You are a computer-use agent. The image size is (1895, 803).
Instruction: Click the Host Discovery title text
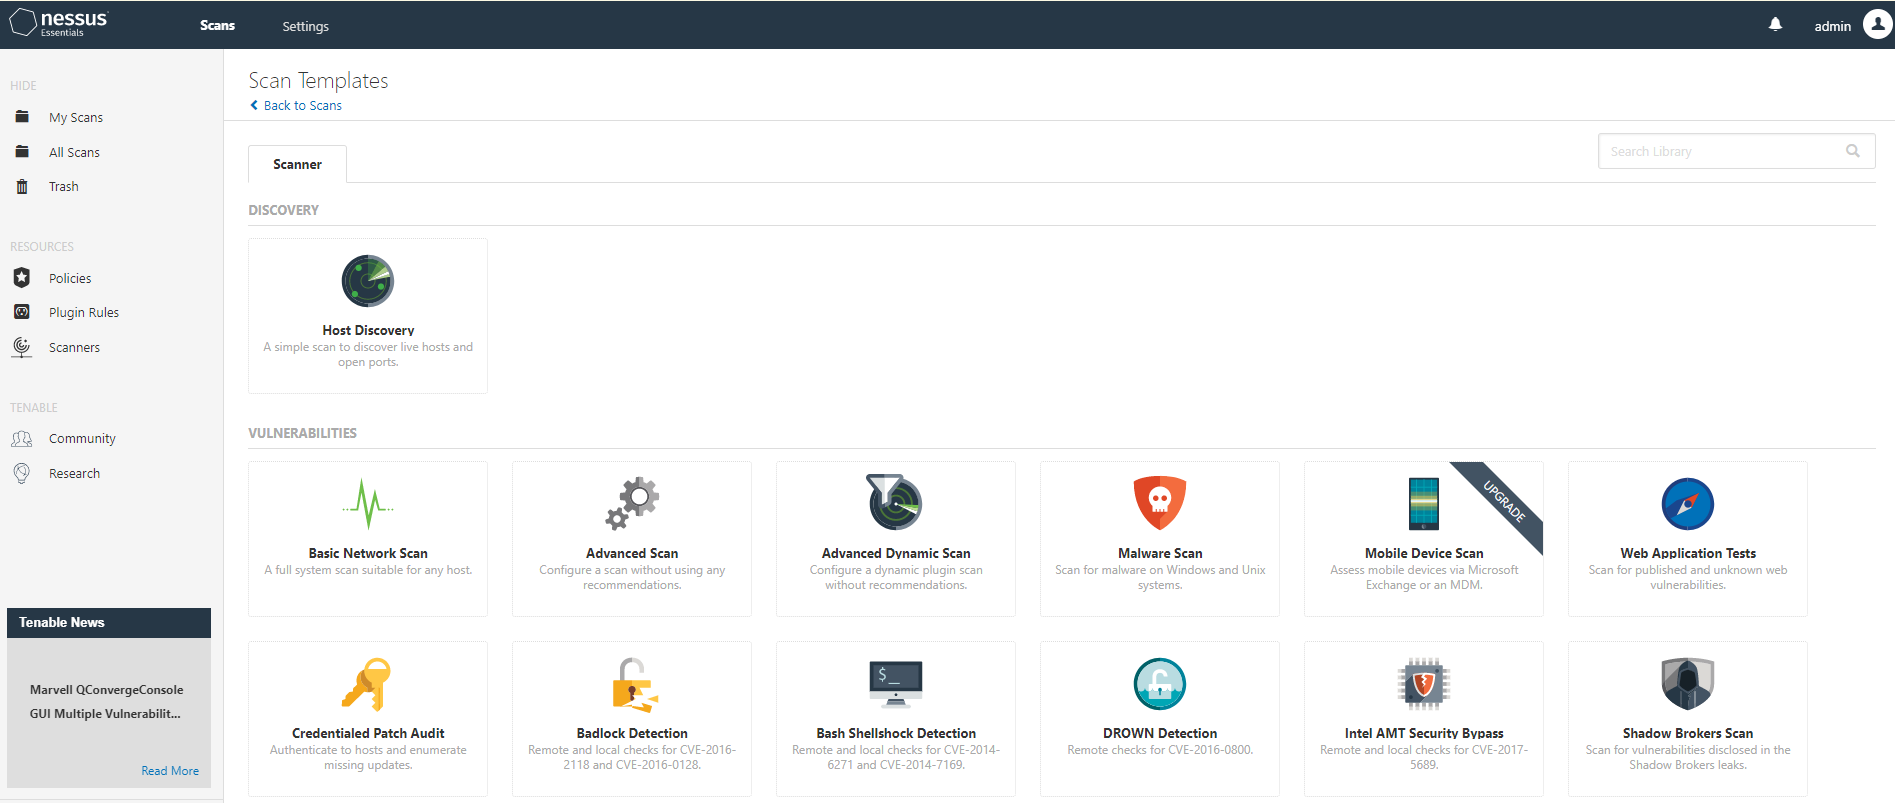[x=368, y=330]
